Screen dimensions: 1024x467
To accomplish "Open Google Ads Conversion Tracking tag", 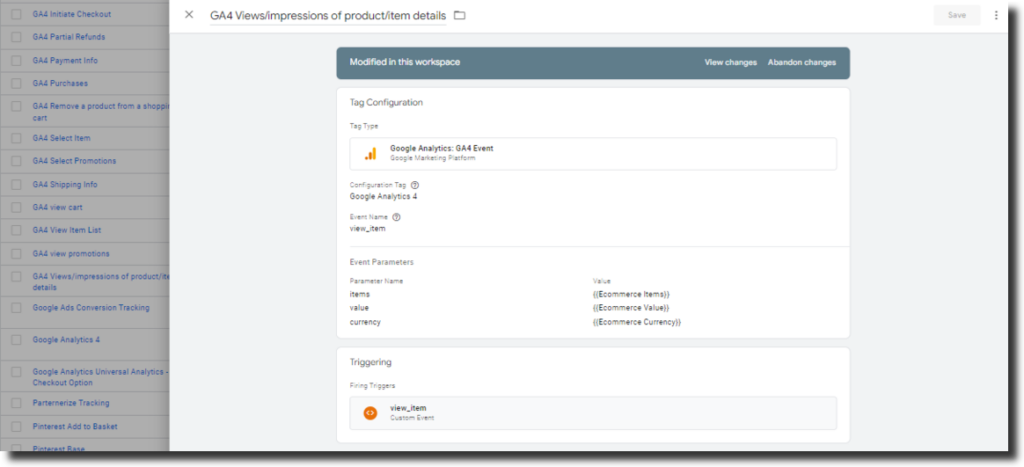I will click(x=91, y=308).
